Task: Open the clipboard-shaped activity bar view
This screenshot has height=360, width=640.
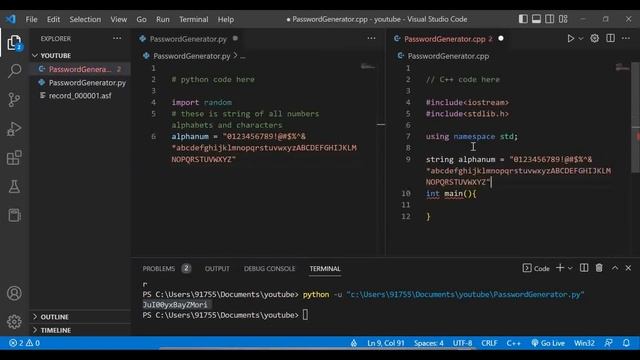Action: click(x=14, y=215)
